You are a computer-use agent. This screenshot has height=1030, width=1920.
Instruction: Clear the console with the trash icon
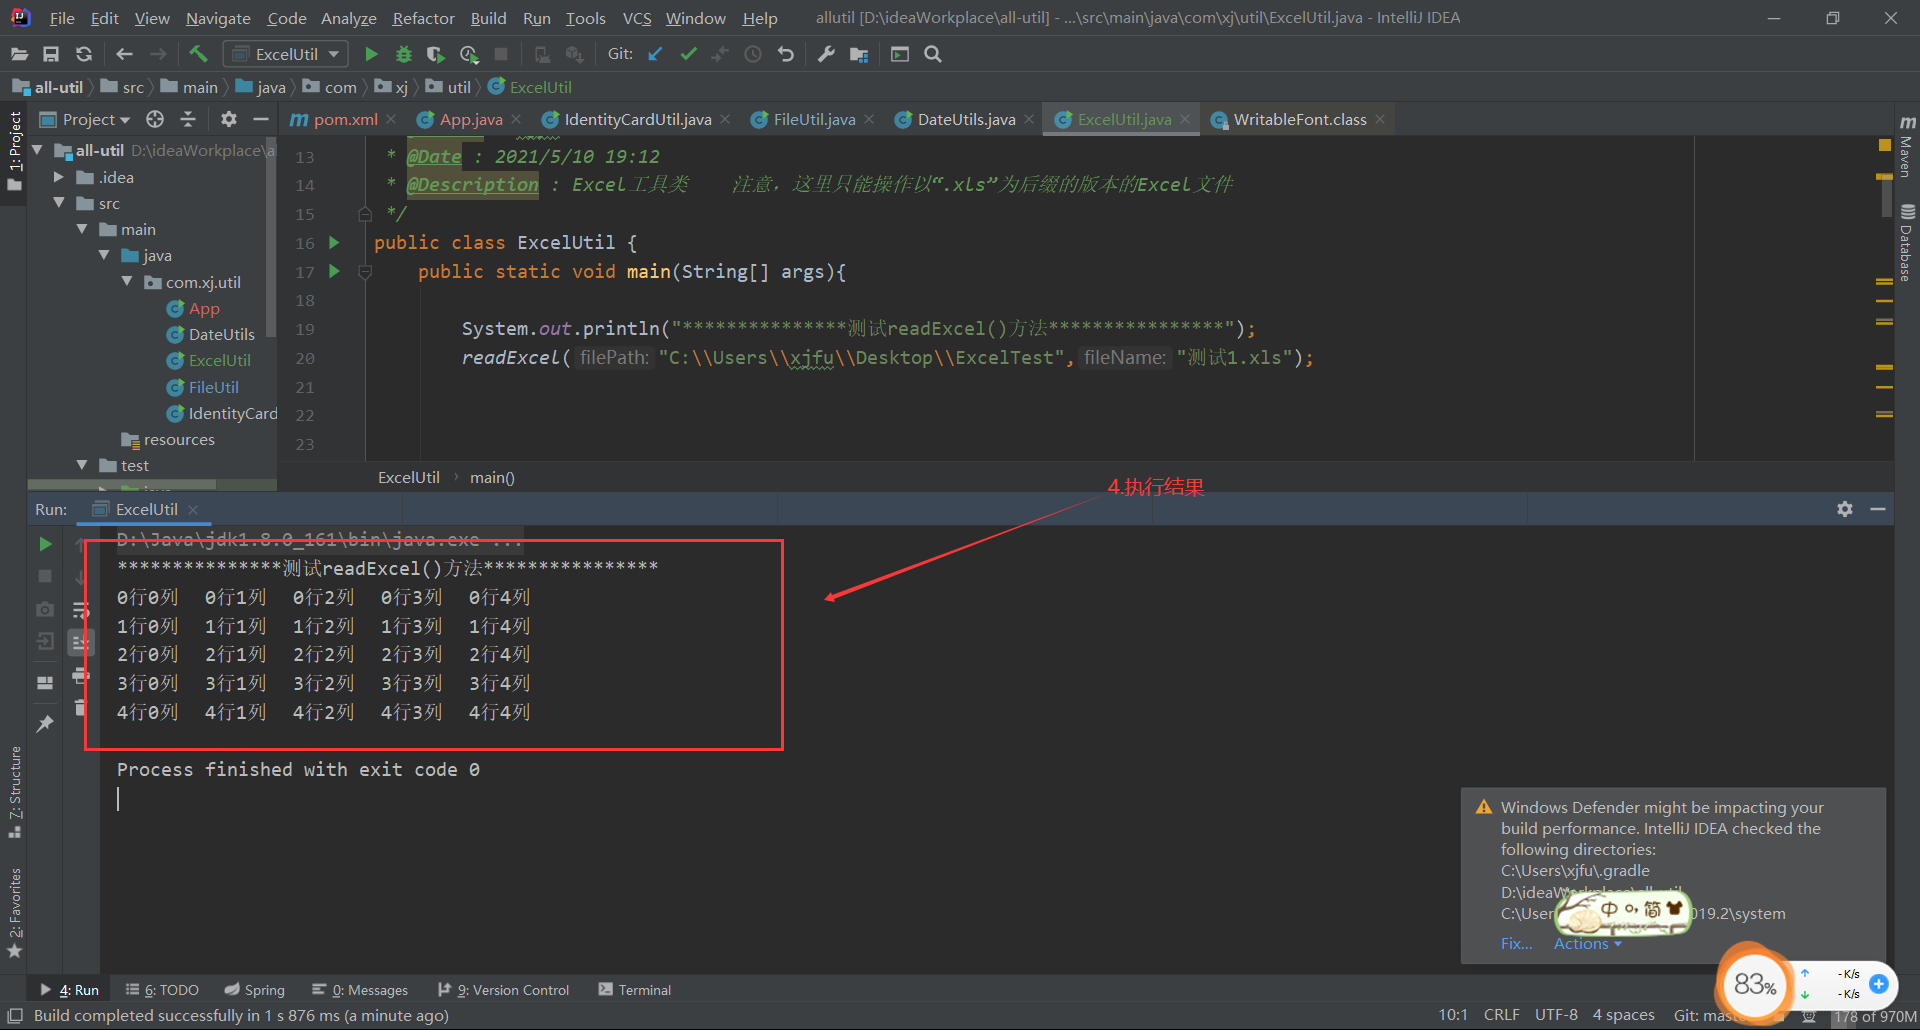click(80, 707)
